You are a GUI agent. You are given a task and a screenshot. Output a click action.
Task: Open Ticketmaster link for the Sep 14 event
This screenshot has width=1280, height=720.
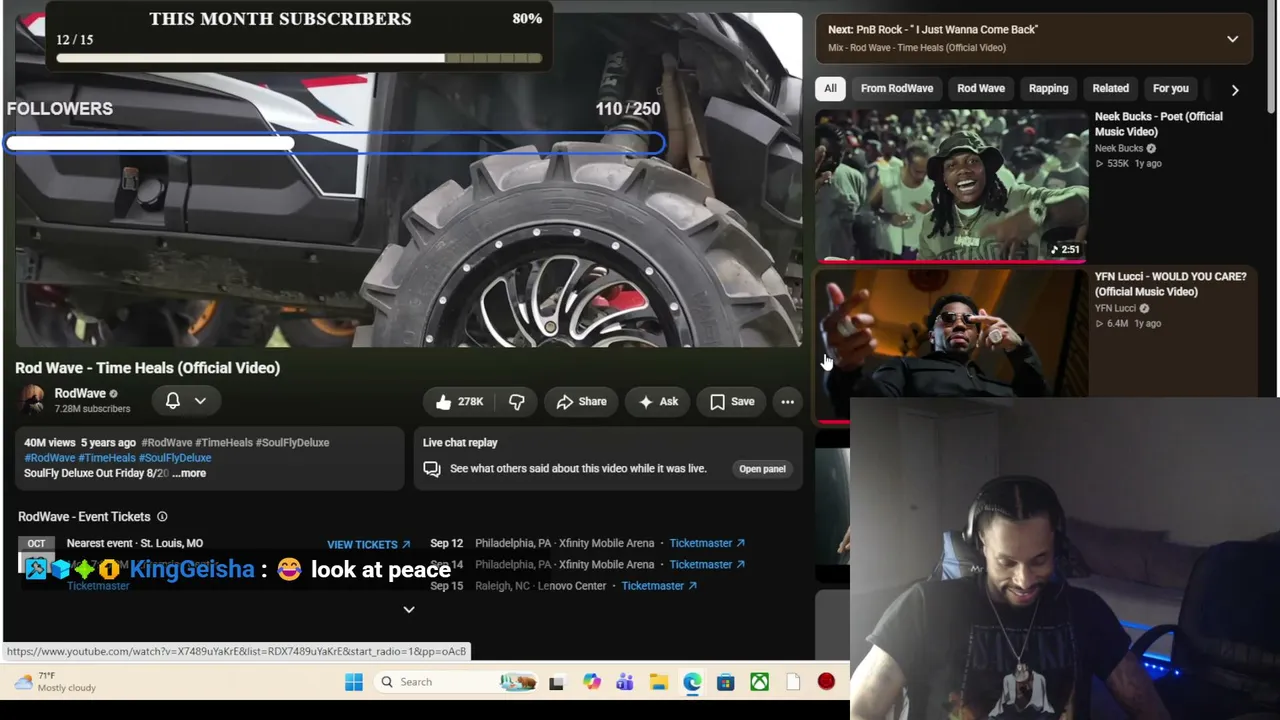click(x=707, y=565)
